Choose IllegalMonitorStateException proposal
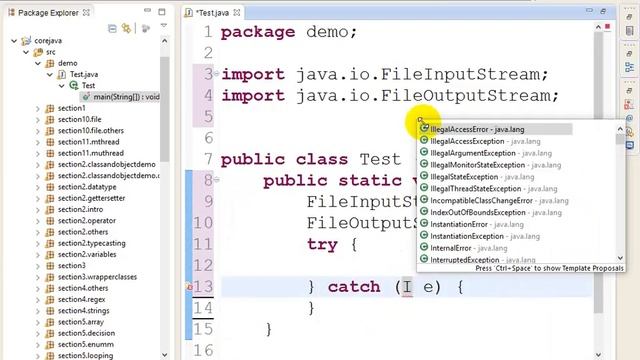Image resolution: width=640 pixels, height=360 pixels. click(496, 165)
